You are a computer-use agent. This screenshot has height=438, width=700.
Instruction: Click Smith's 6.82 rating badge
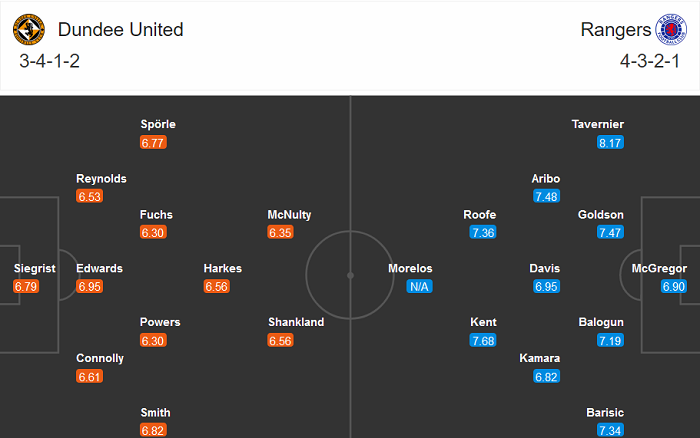click(153, 431)
